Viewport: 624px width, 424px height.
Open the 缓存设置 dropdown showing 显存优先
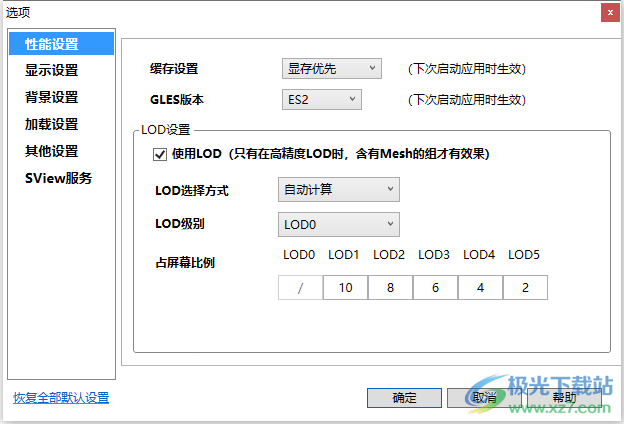[332, 68]
